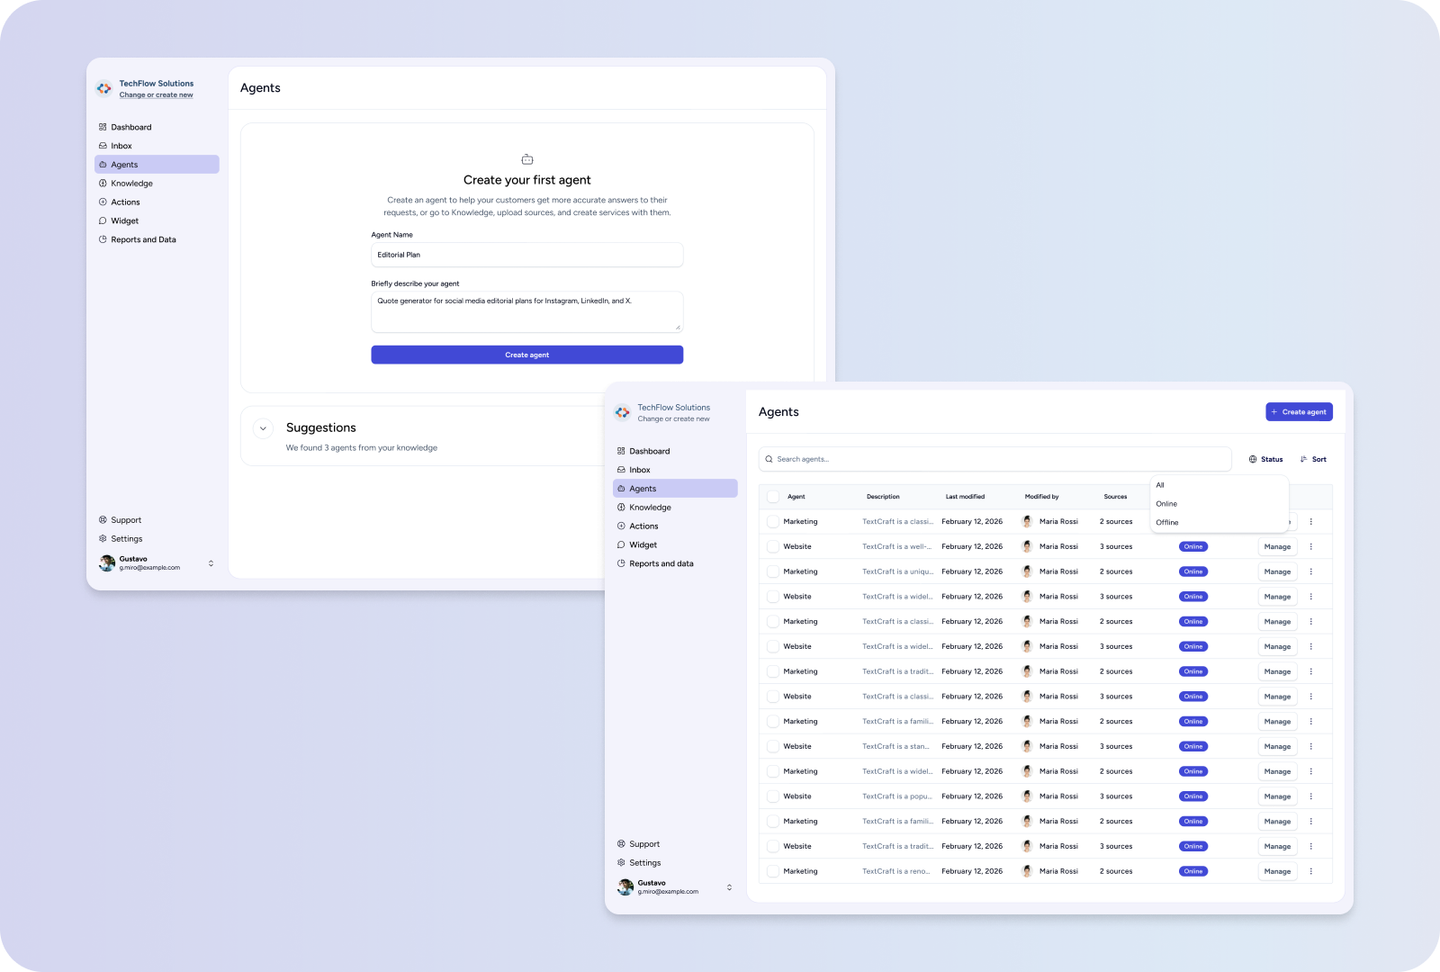Click the Last modified column header
Image resolution: width=1440 pixels, height=972 pixels.
(965, 497)
